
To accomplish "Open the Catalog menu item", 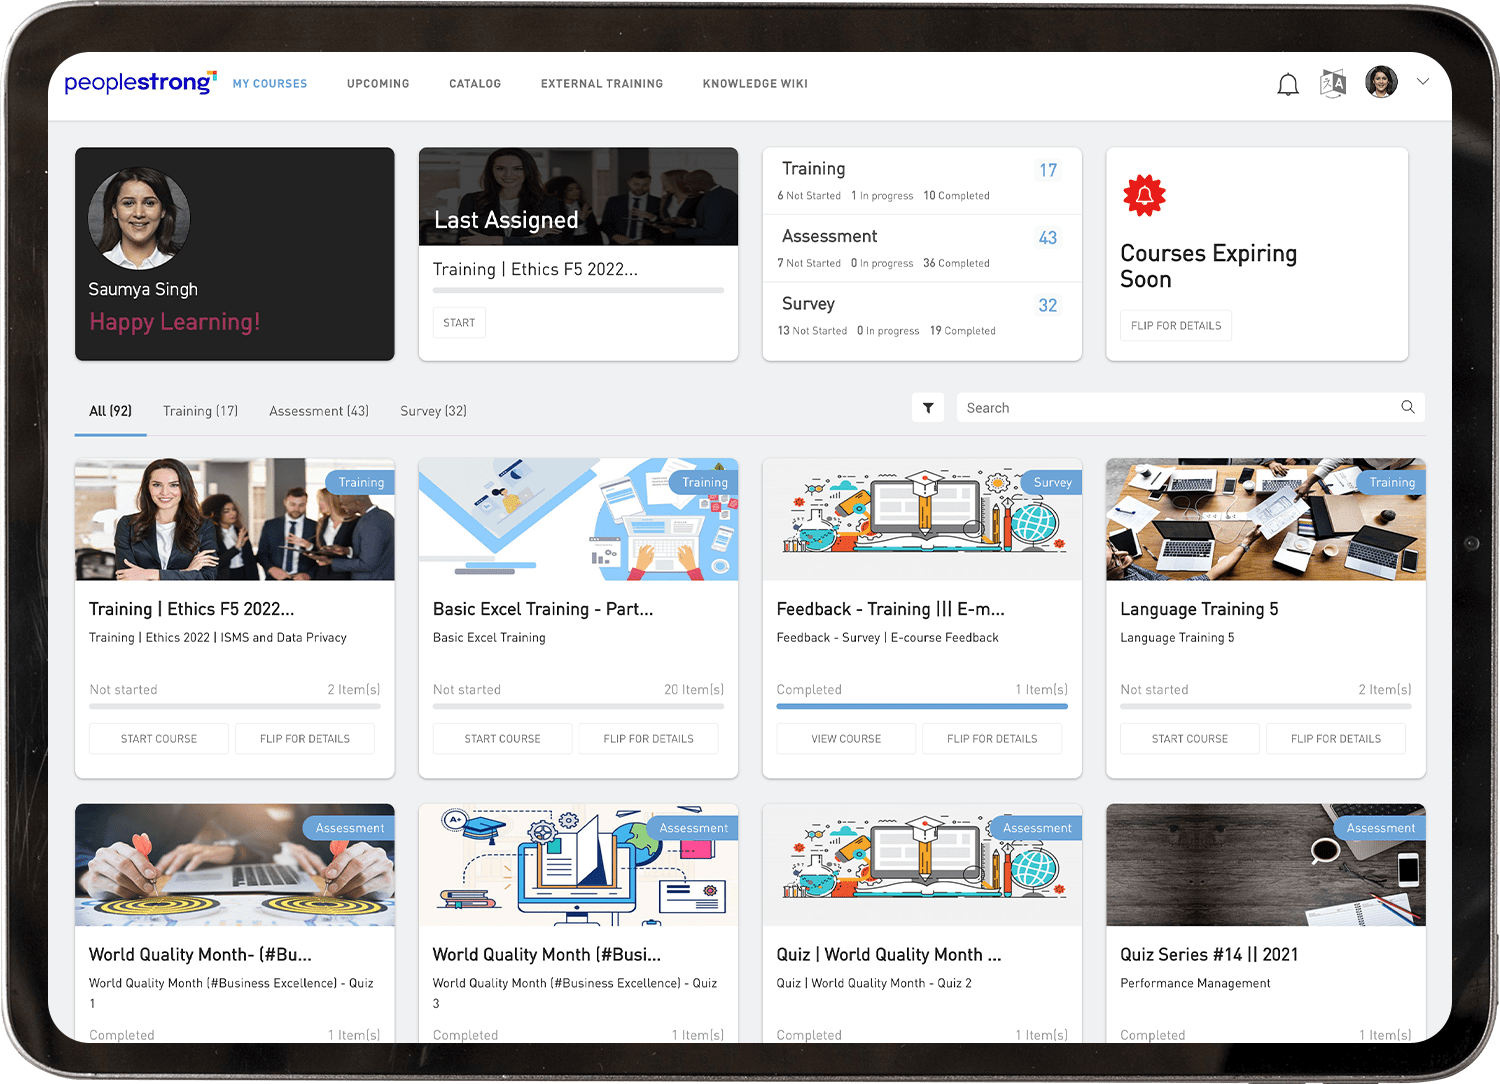I will coord(475,84).
